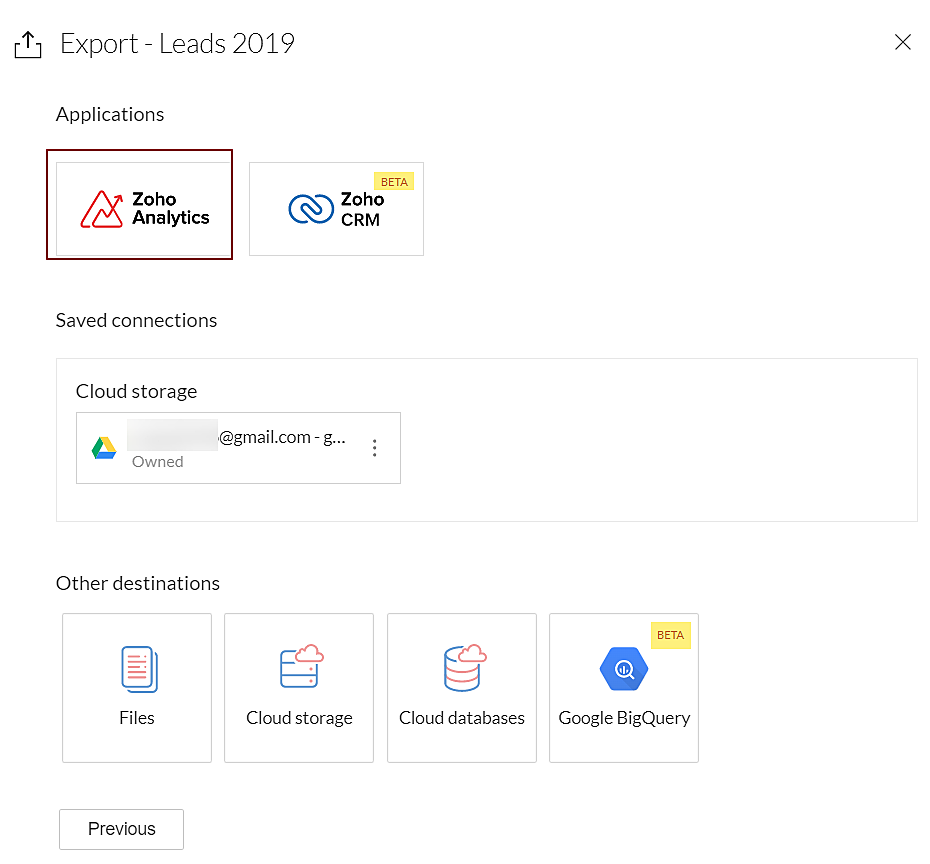Click the 'Export - Leads 2019' title
930x864 pixels.
(x=177, y=44)
